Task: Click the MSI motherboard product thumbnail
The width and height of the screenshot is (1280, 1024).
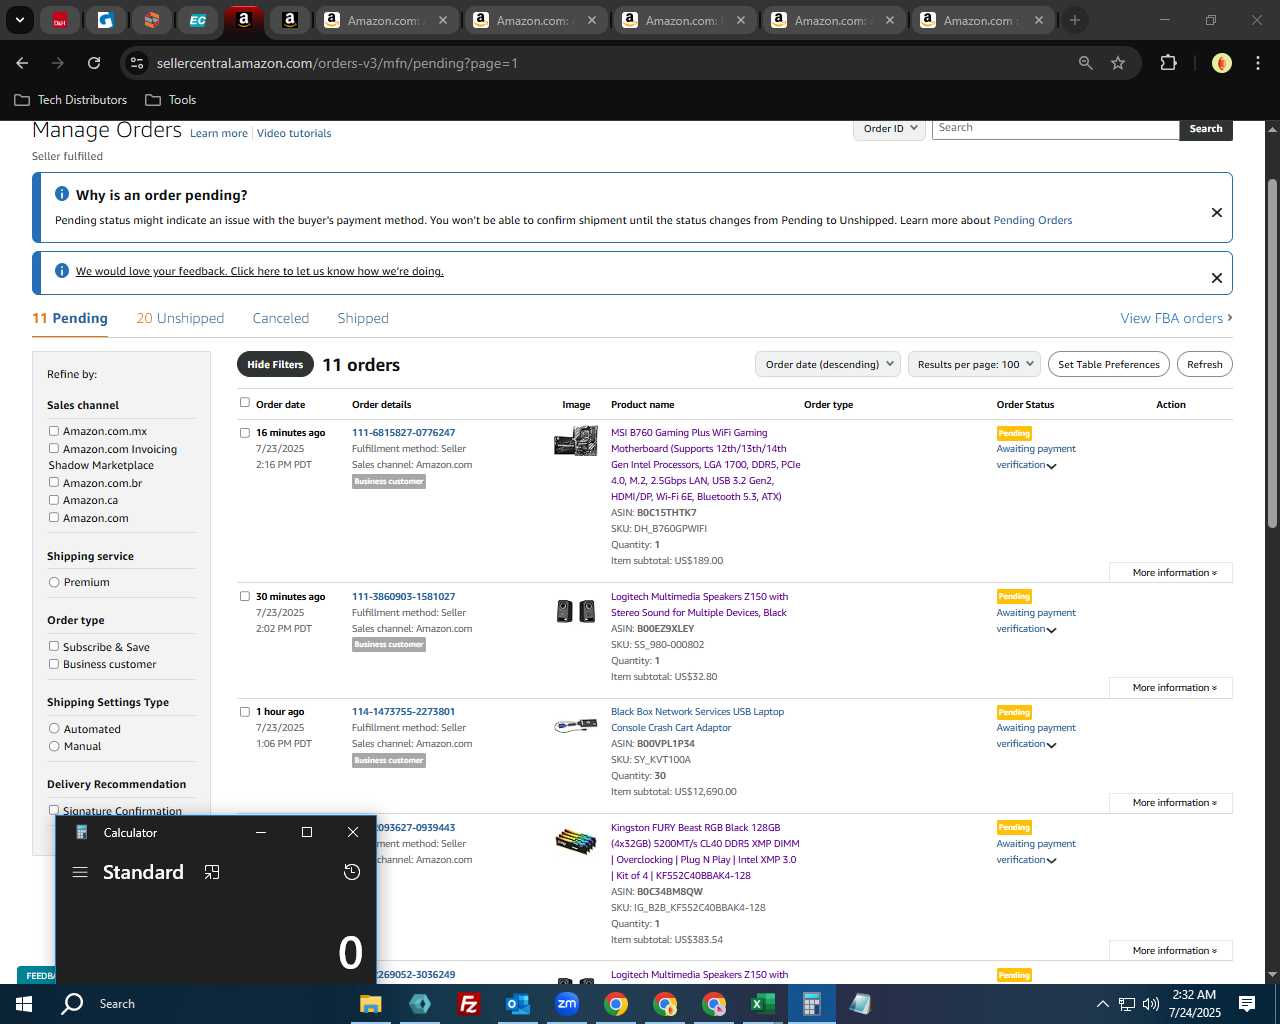Action: pos(576,440)
